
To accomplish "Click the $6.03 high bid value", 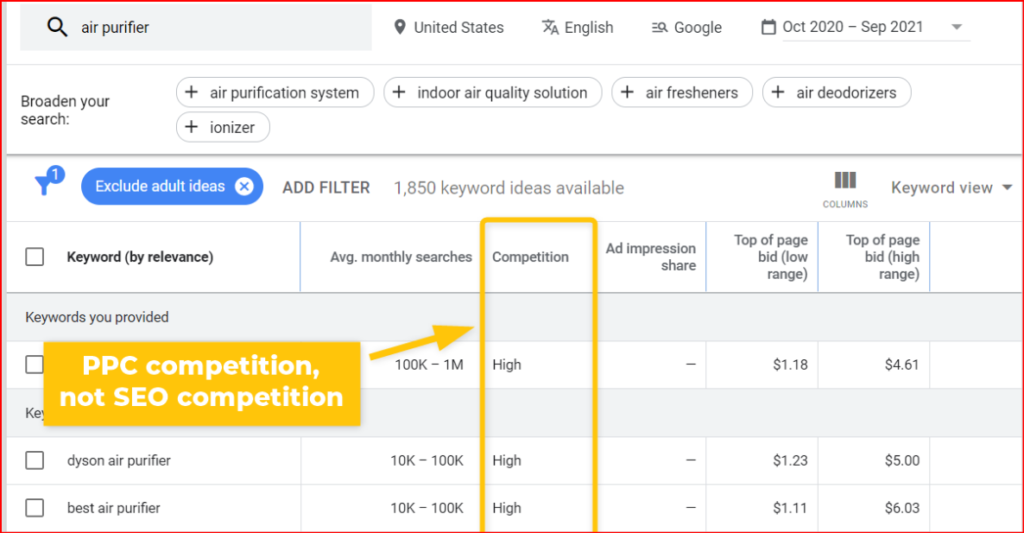I will click(x=902, y=508).
